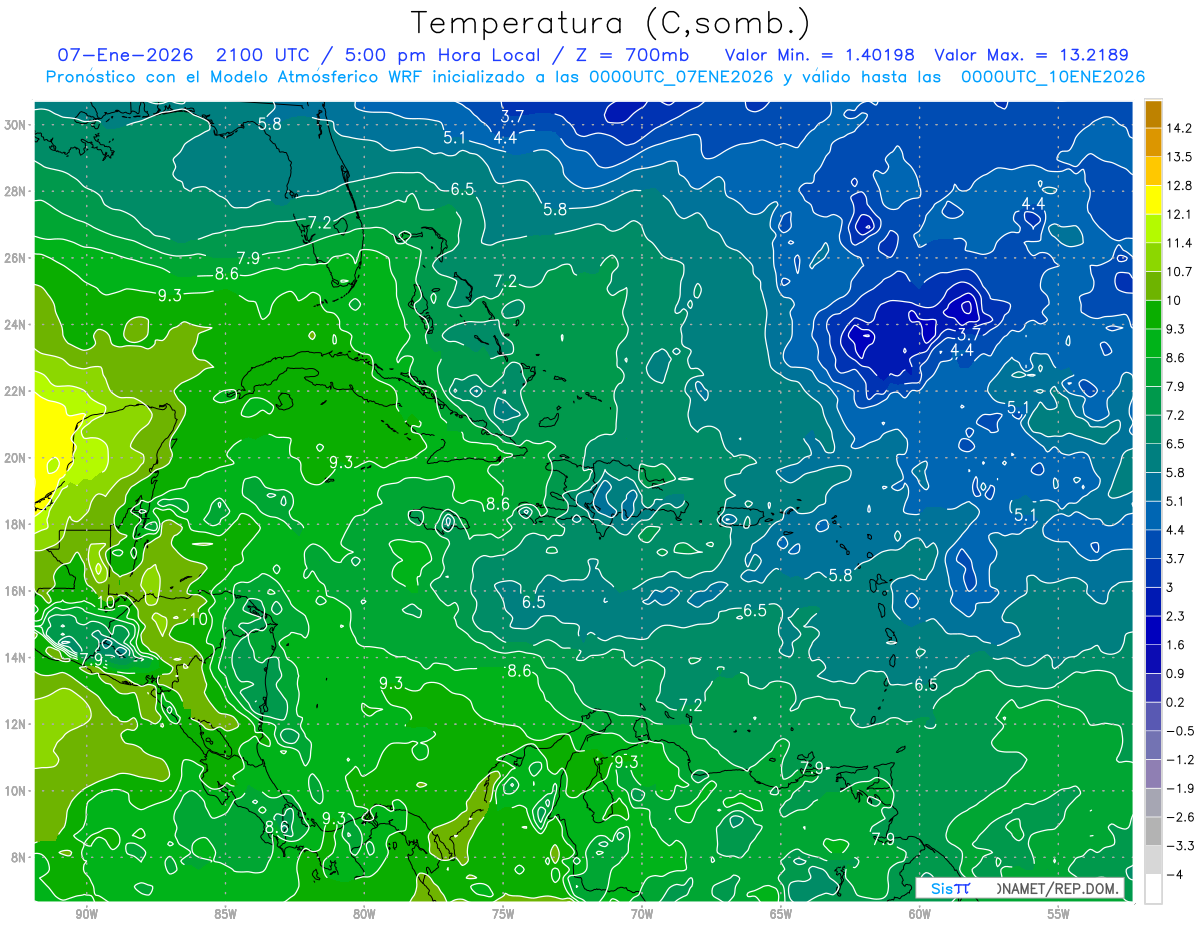
Task: Click the "-1.2" legend value
Action: [1180, 760]
